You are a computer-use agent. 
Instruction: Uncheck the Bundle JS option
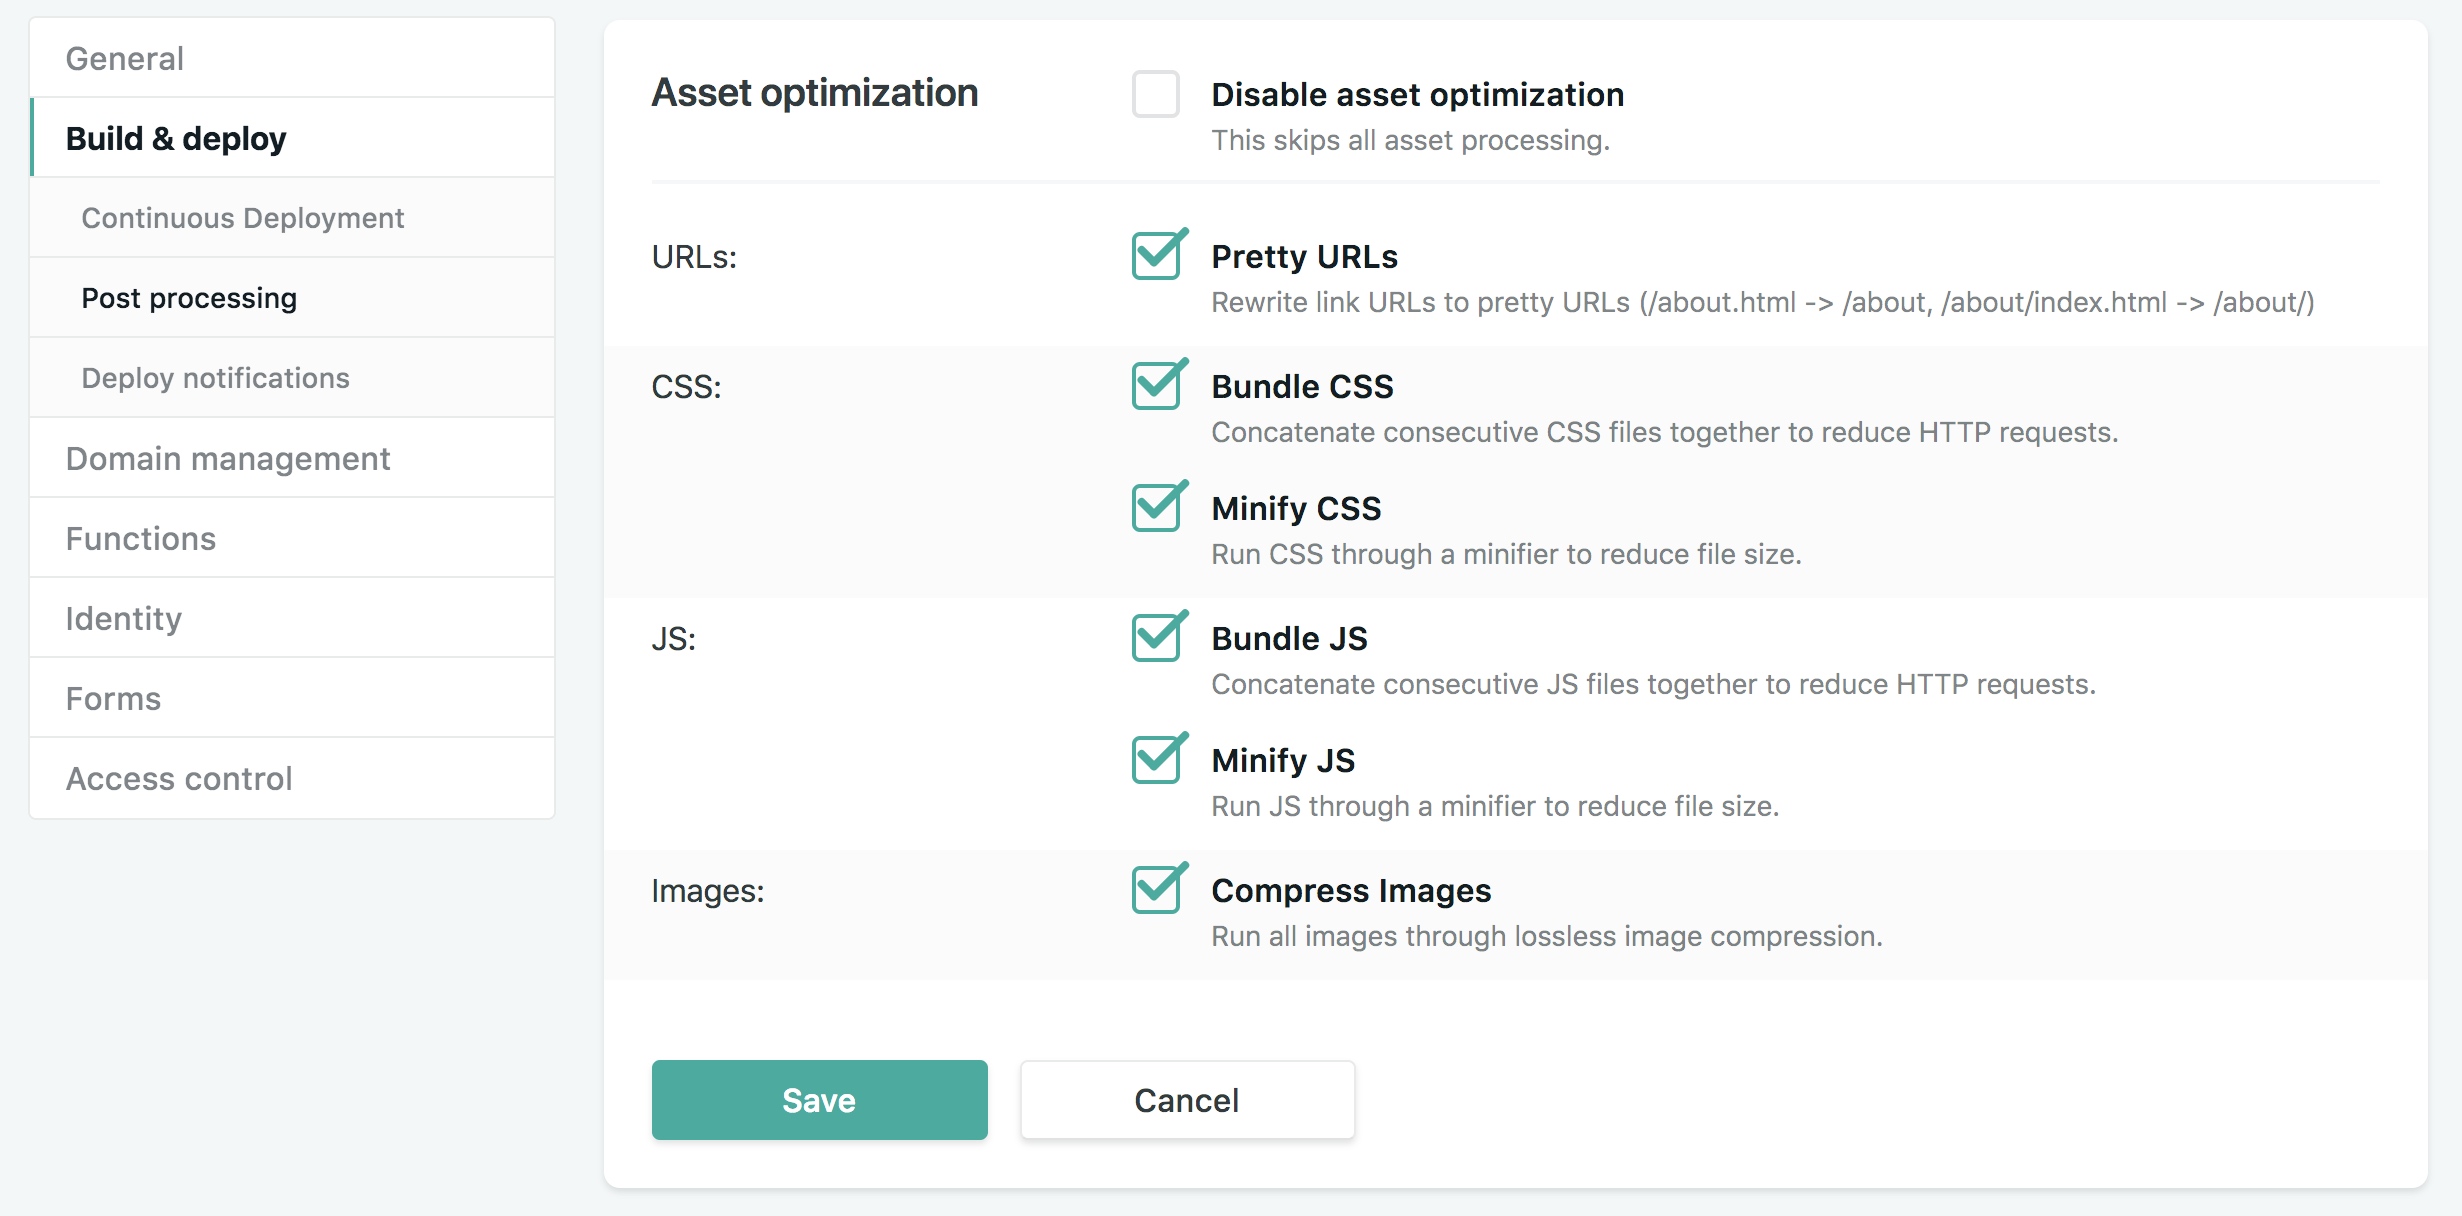[x=1156, y=639]
